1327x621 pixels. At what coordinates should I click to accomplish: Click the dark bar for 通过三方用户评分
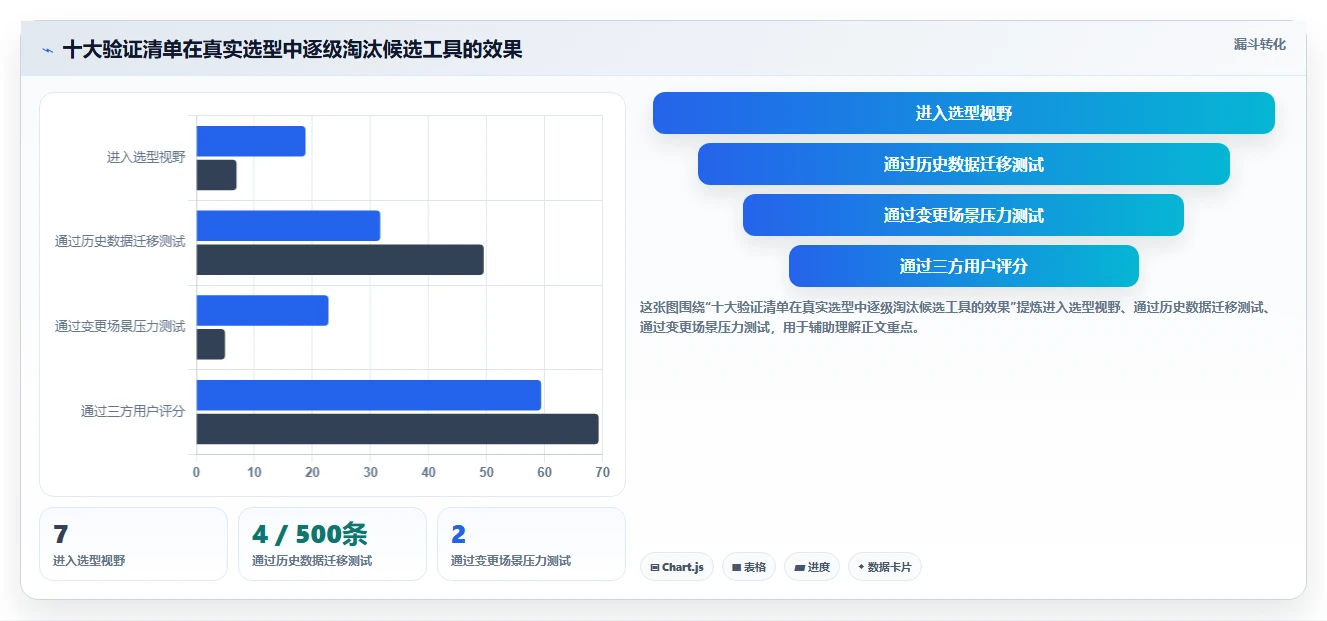(398, 429)
